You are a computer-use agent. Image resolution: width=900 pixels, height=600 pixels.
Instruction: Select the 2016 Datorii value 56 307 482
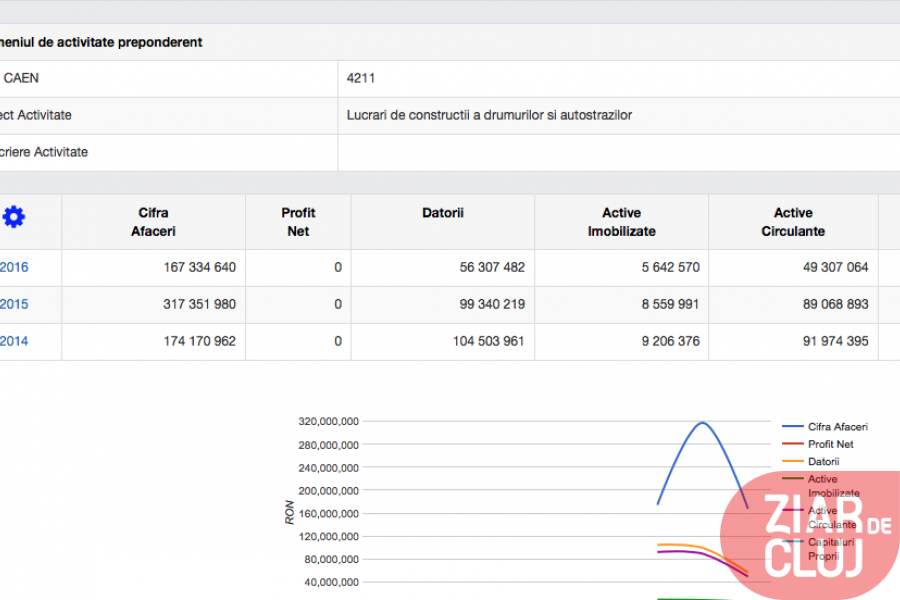492,267
